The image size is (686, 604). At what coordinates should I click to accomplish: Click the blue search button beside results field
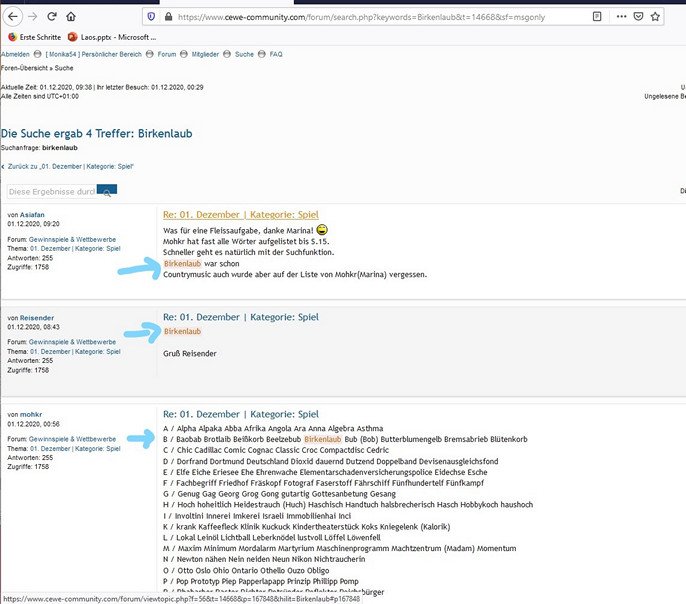107,191
